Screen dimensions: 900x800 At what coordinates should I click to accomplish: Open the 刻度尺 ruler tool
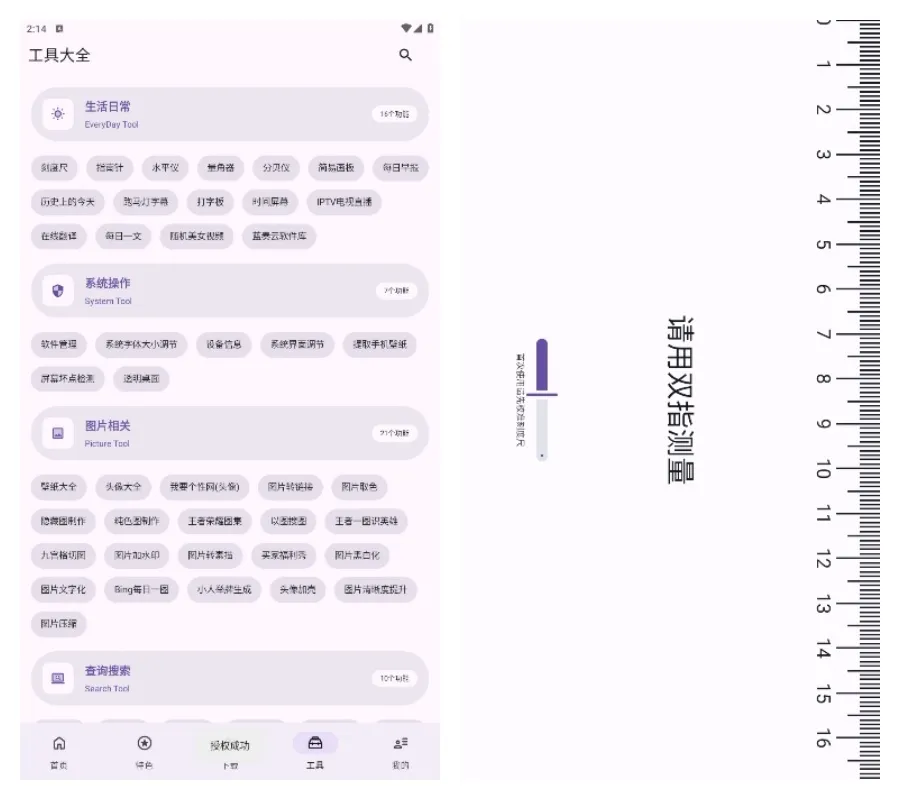pyautogui.click(x=55, y=168)
